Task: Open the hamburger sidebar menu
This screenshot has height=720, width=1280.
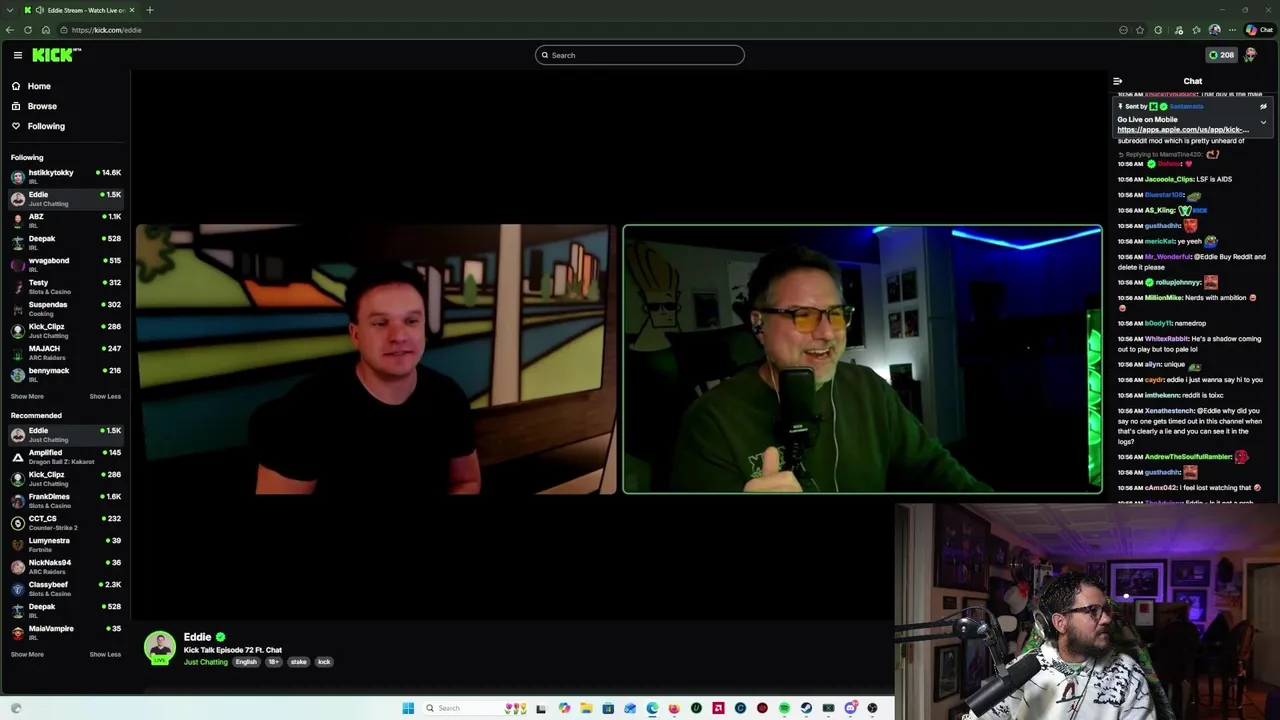Action: tap(17, 55)
